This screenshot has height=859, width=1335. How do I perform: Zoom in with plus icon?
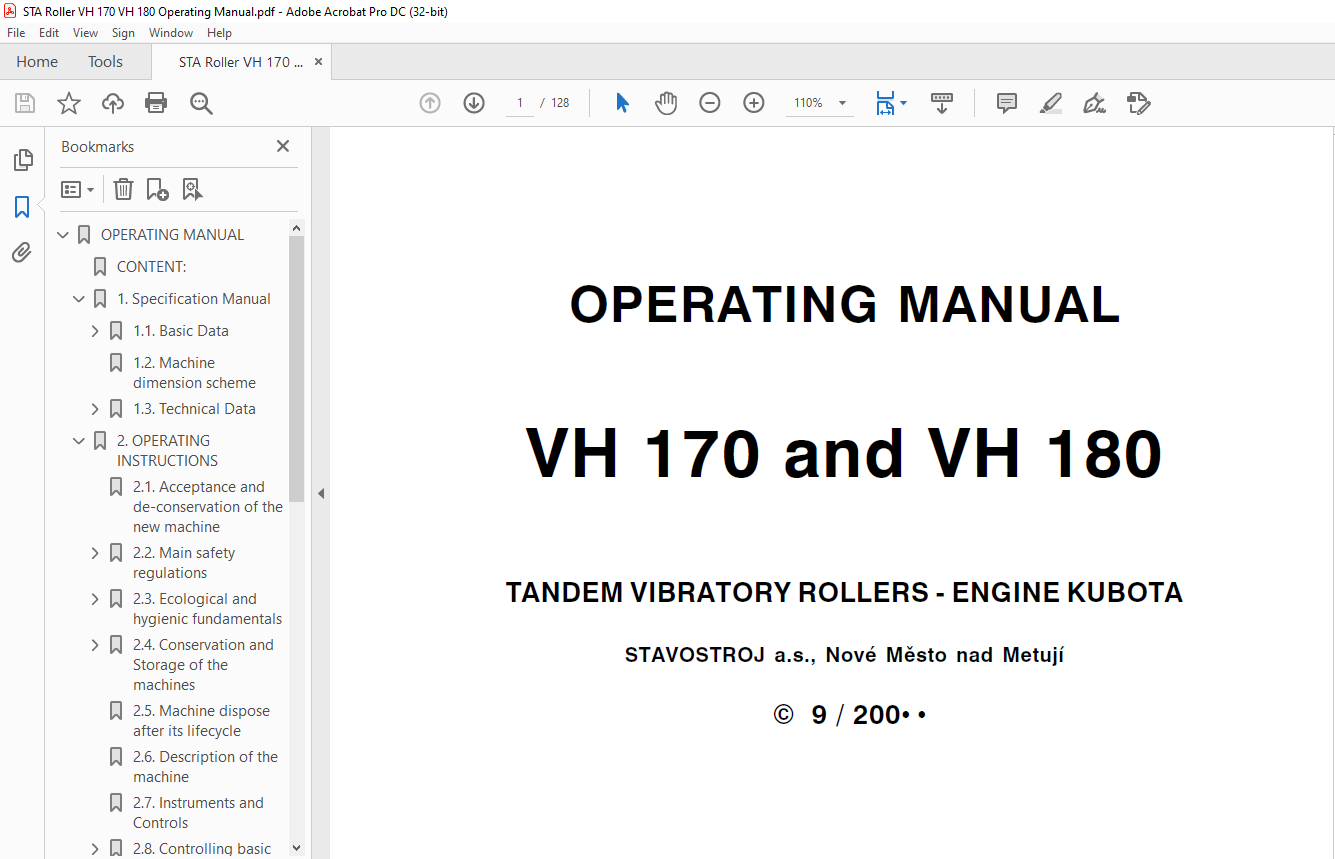754,103
